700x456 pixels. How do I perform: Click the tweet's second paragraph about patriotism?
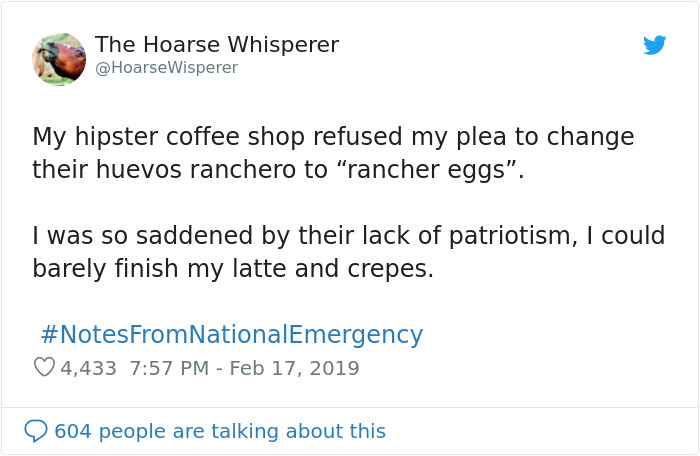[350, 252]
